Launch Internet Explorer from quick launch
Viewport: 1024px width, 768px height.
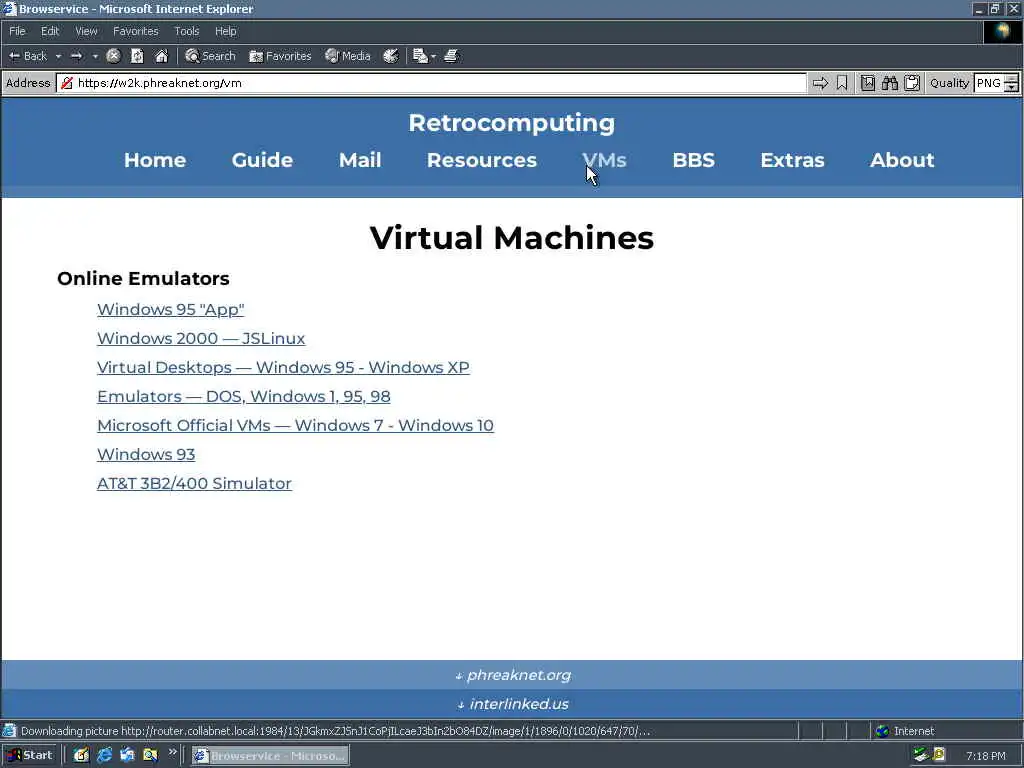(x=104, y=756)
